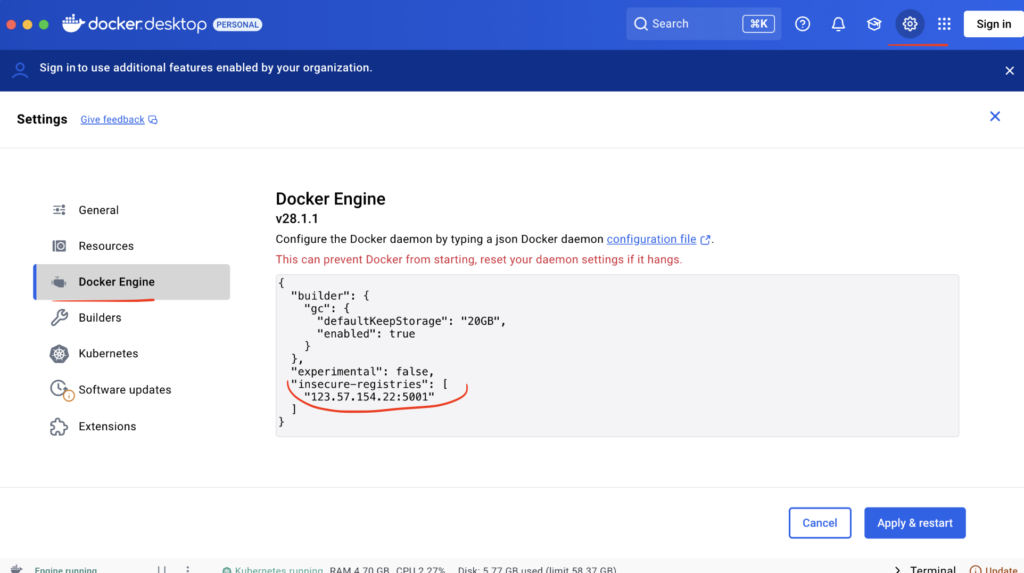Click the ⌘K shortcut badge in search
This screenshot has height=573, width=1024.
(x=758, y=24)
